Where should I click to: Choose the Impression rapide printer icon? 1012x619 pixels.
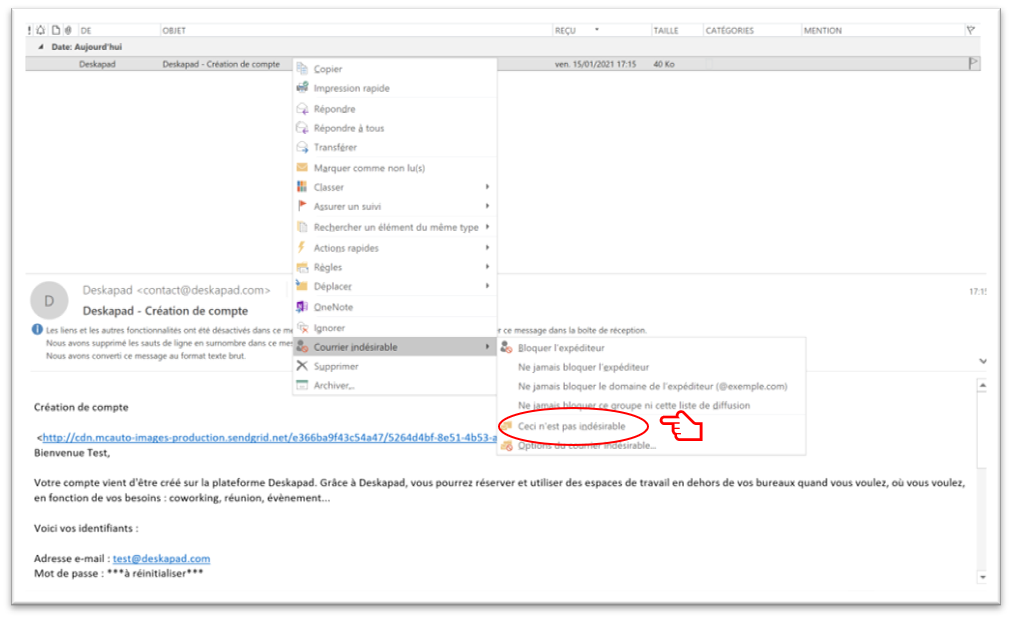pyautogui.click(x=302, y=88)
